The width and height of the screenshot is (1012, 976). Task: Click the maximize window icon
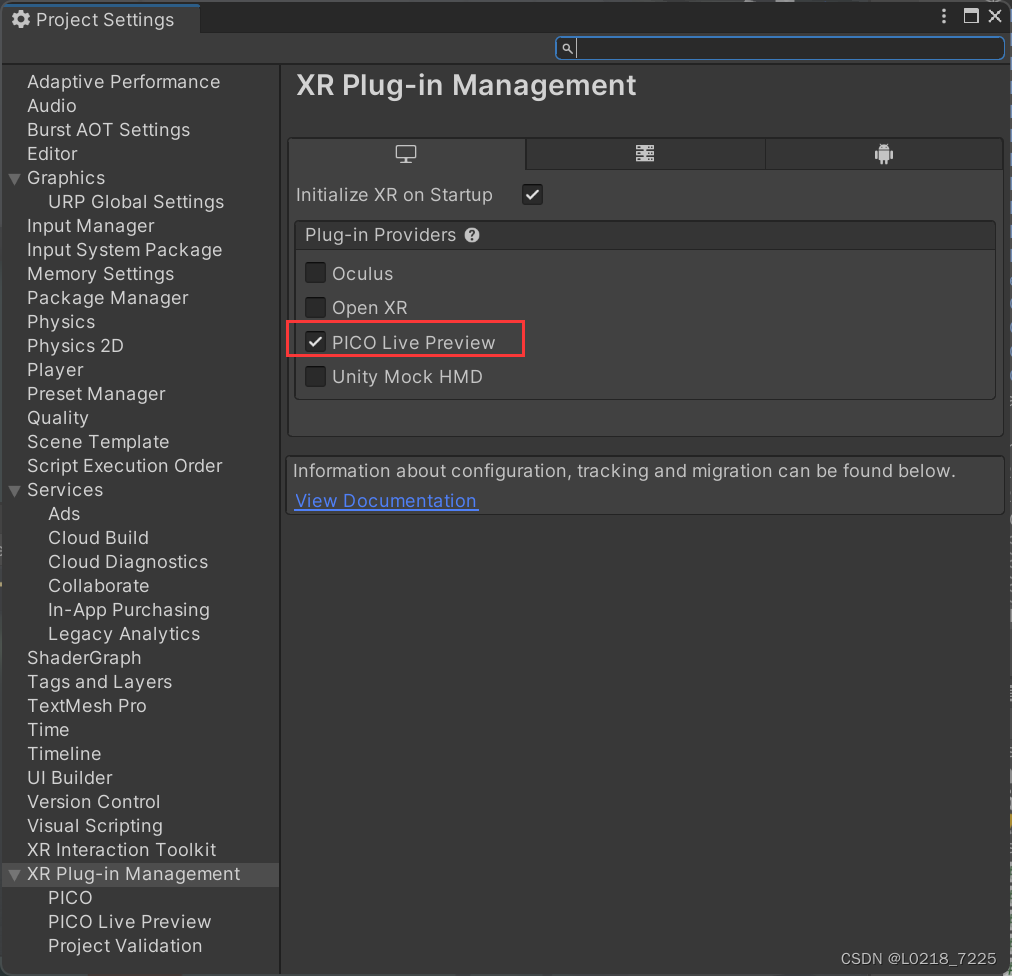[x=971, y=16]
